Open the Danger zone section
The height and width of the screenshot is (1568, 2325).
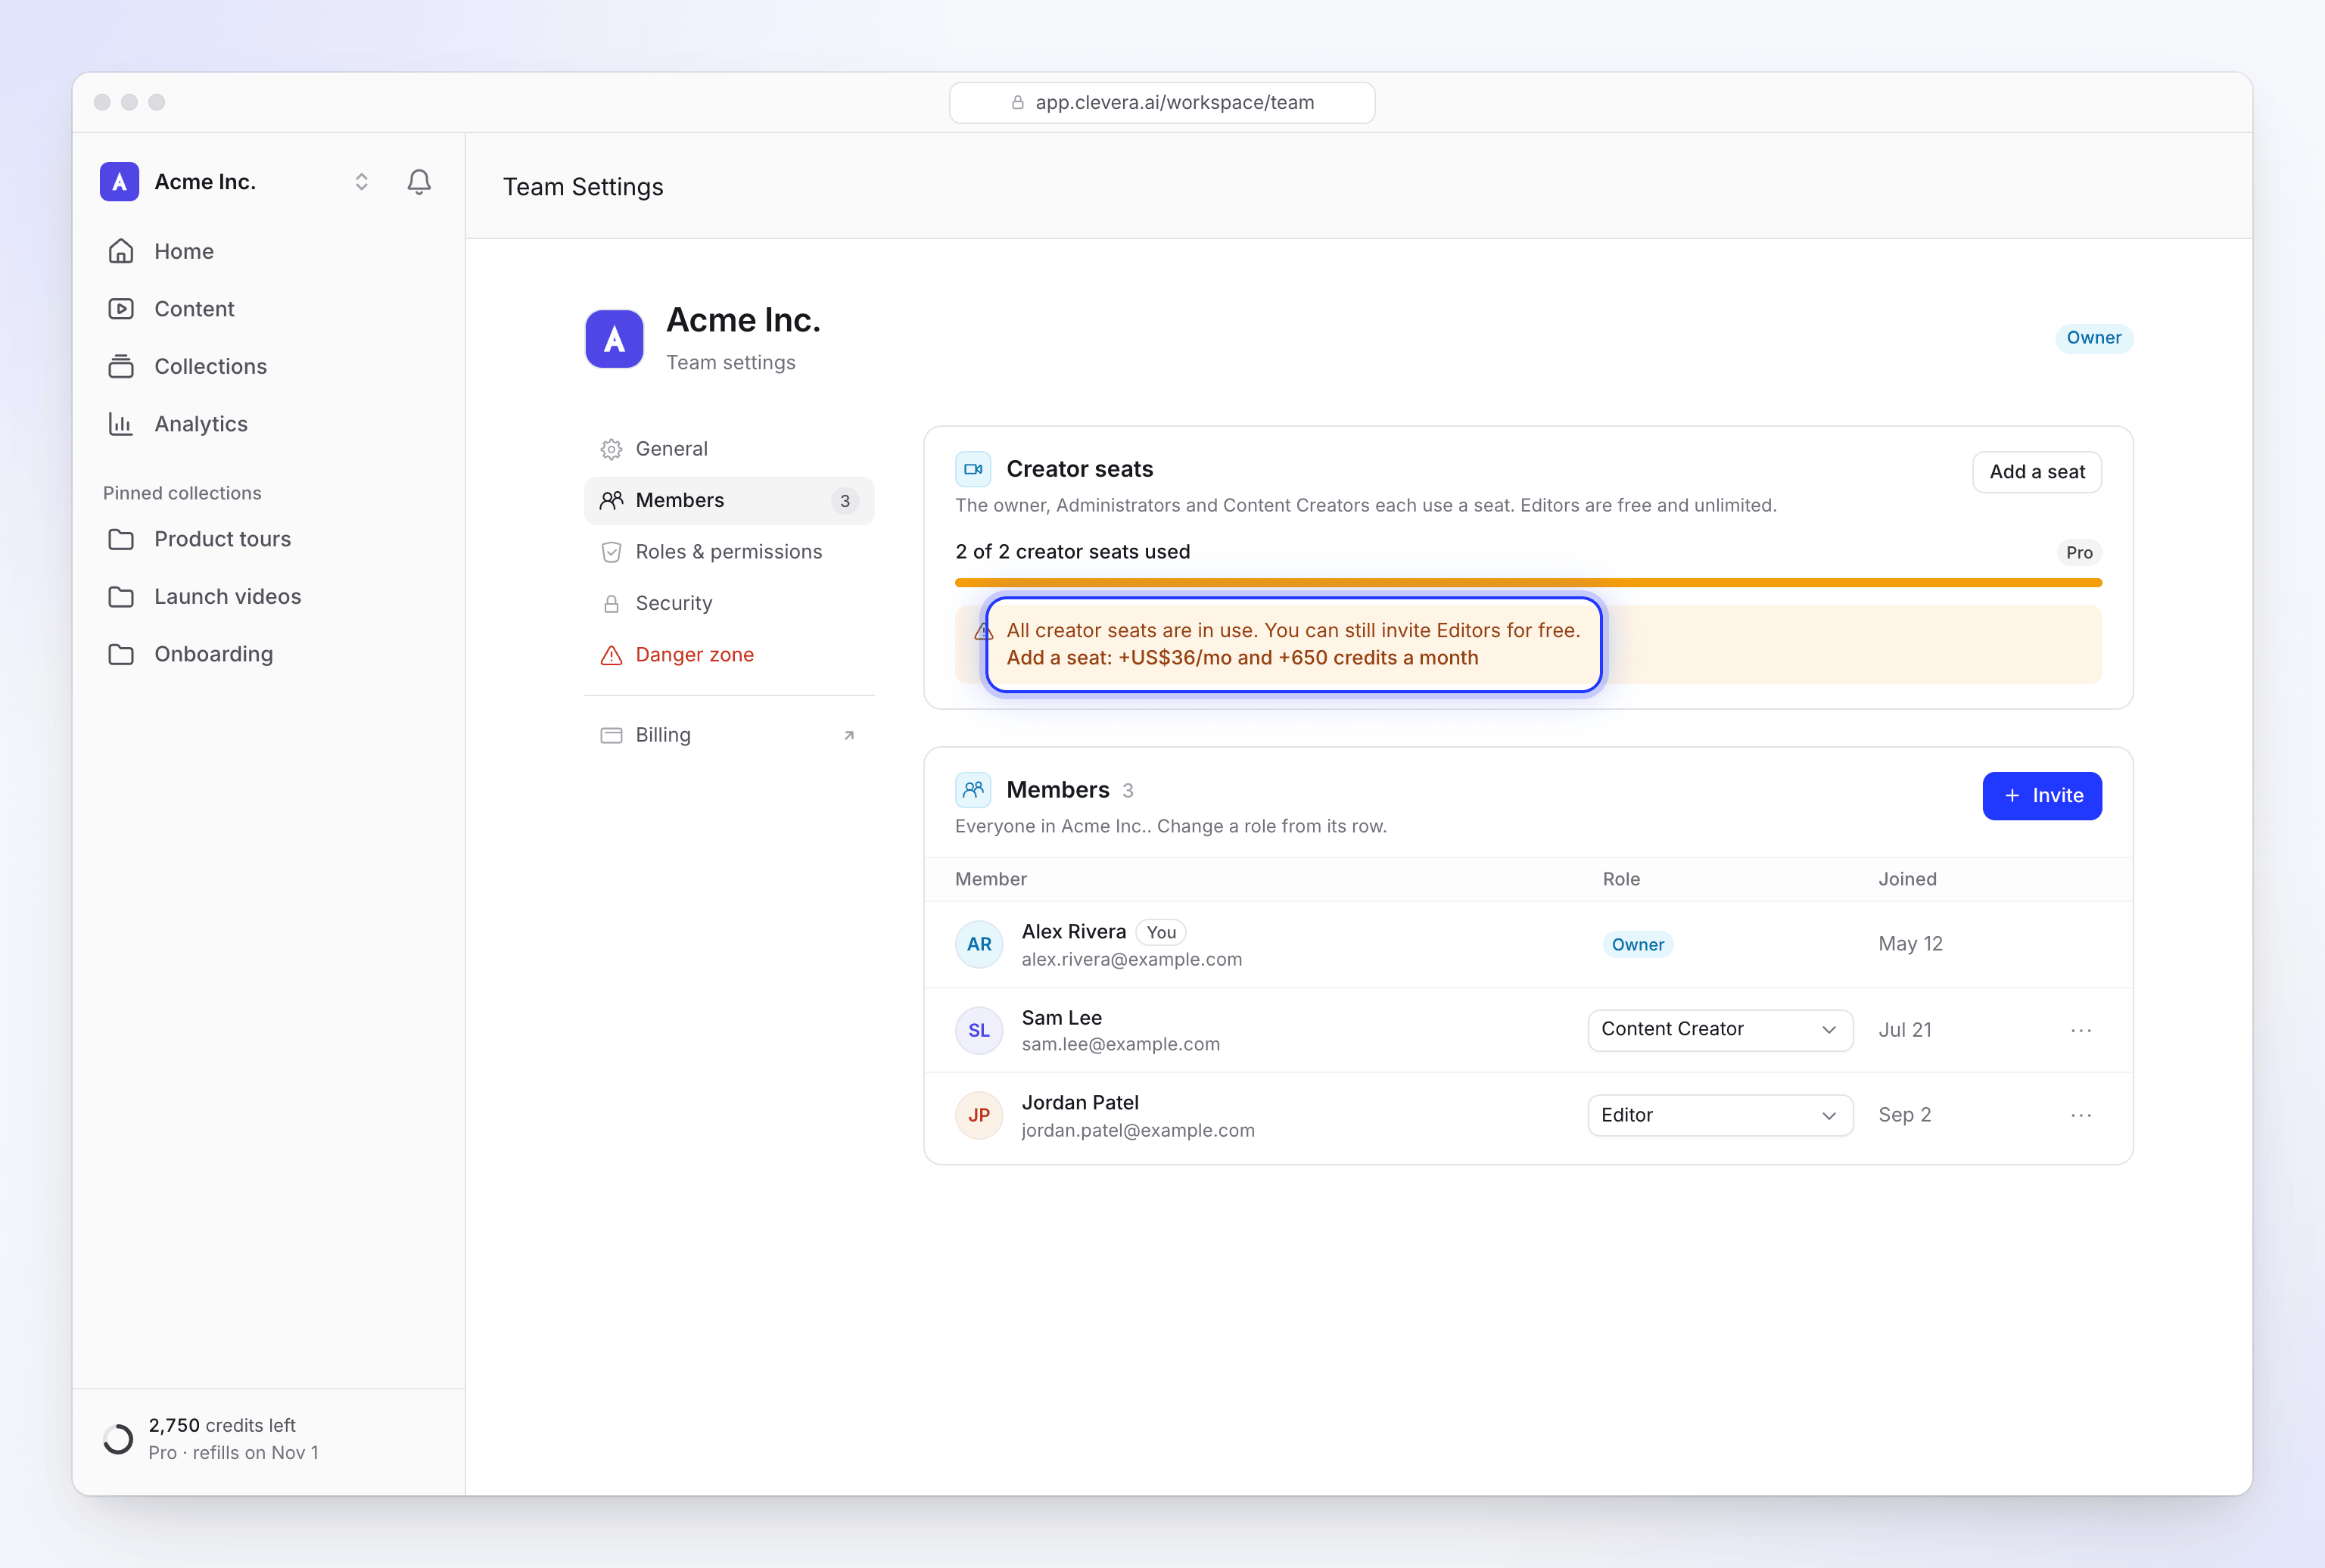[729, 655]
